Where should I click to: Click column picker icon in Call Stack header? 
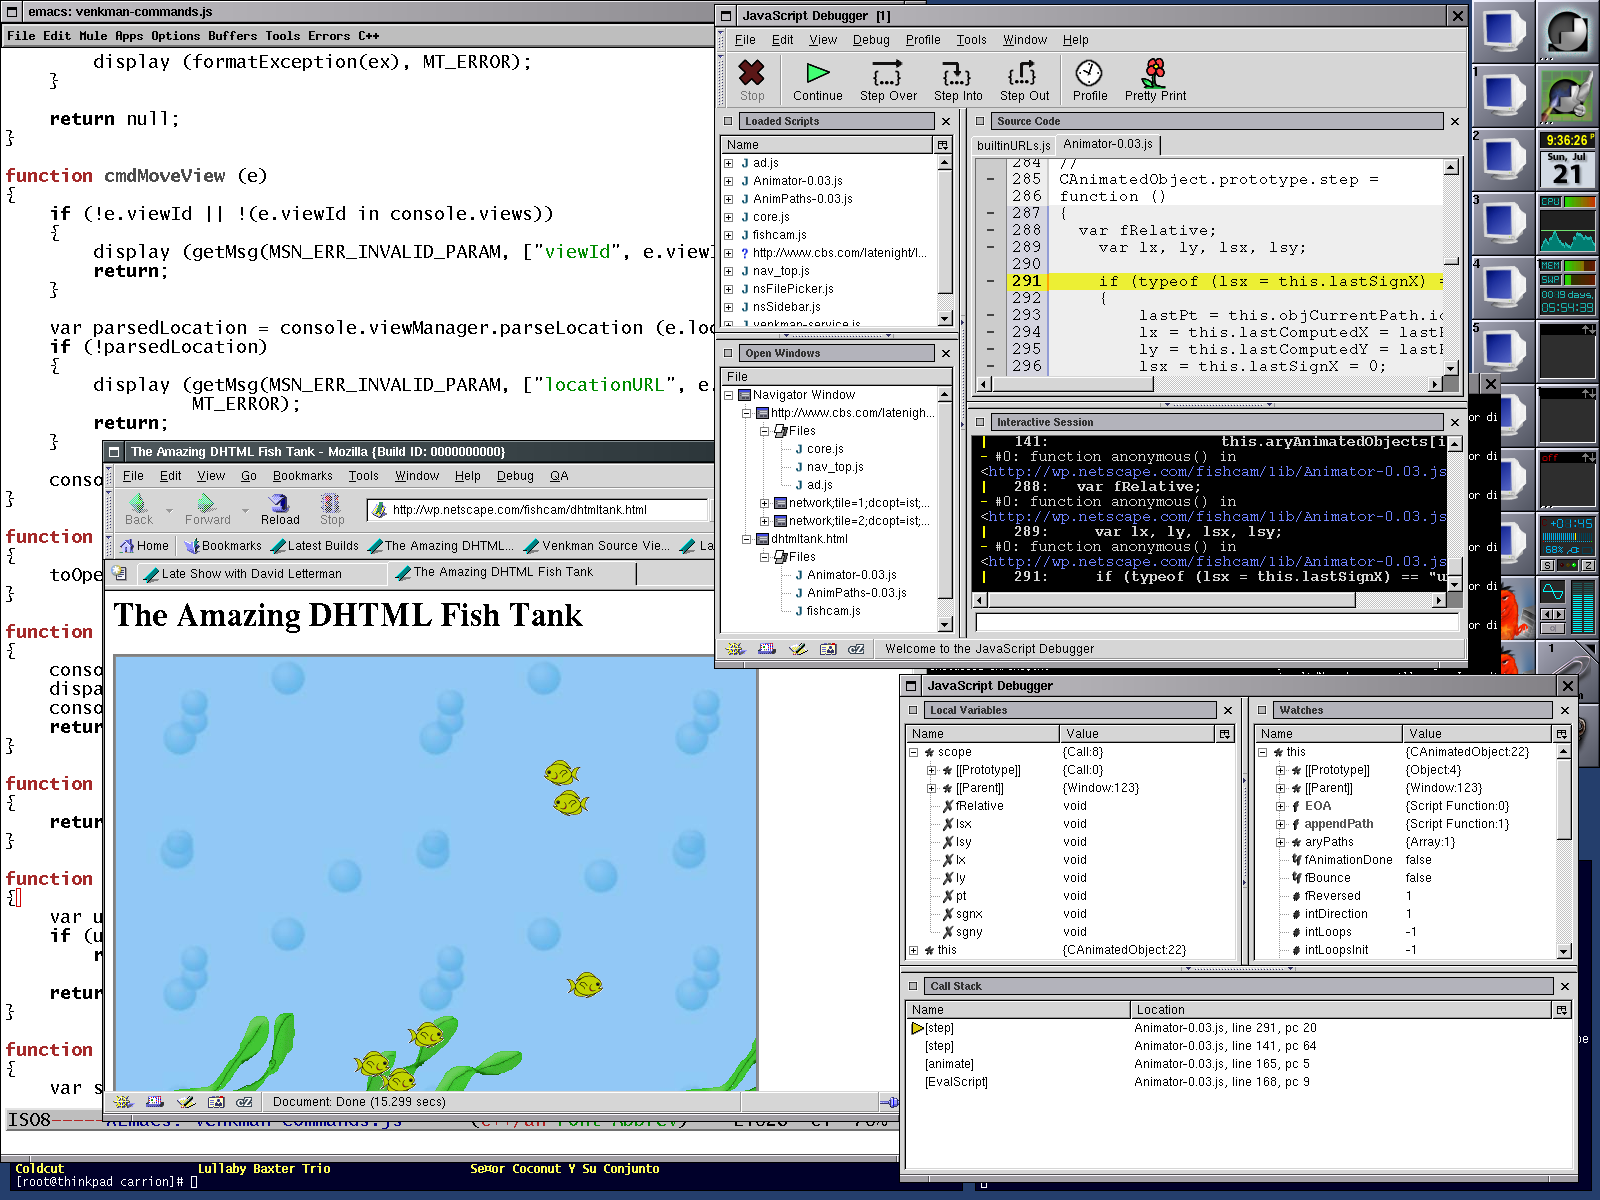[x=1561, y=1010]
